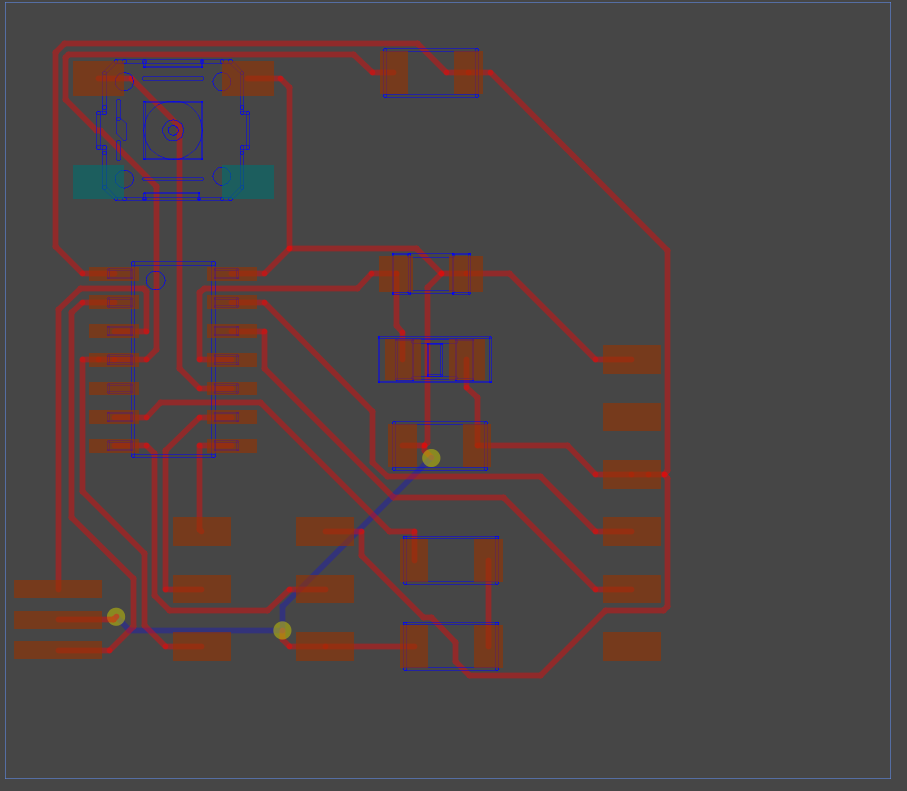Select the middle-left pad of the 2x3 header
This screenshot has width=907, height=791.
[202, 589]
